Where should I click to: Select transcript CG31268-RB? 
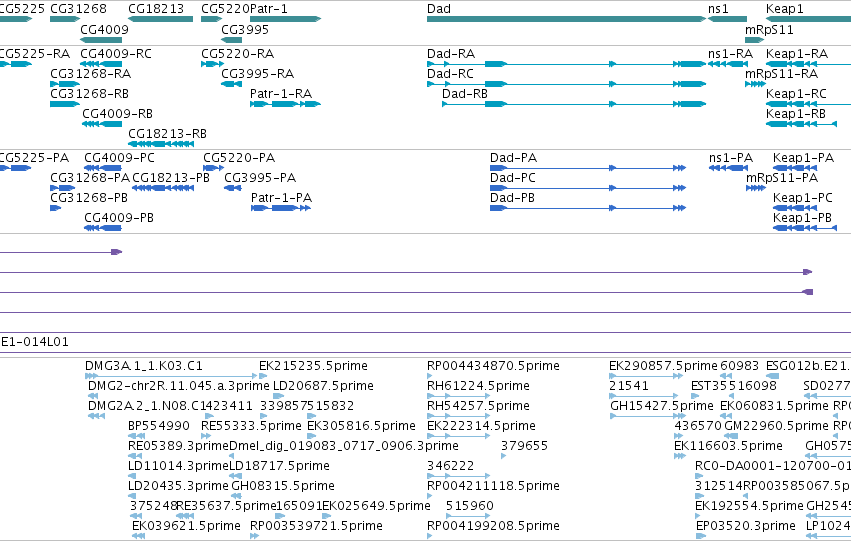65,104
